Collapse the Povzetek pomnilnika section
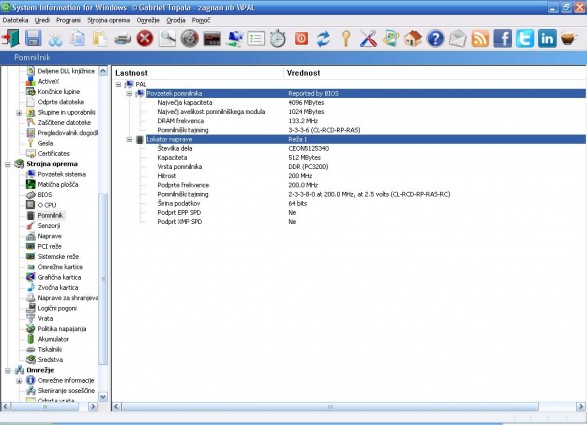 [129, 94]
